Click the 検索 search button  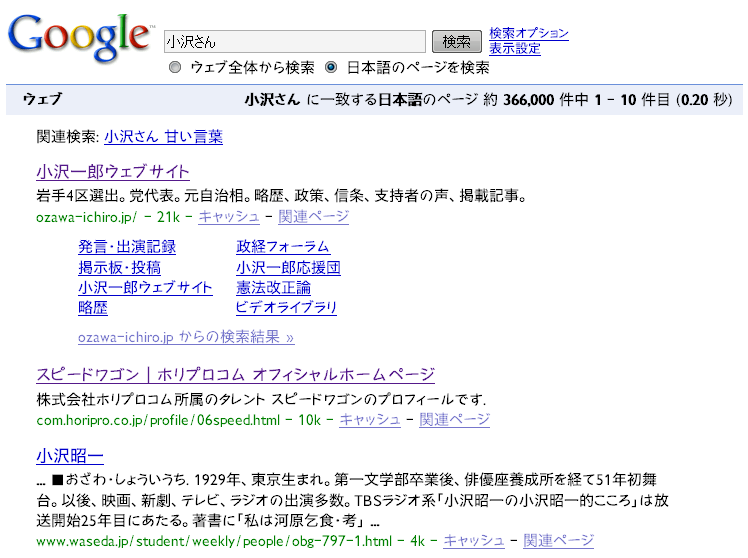click(457, 41)
